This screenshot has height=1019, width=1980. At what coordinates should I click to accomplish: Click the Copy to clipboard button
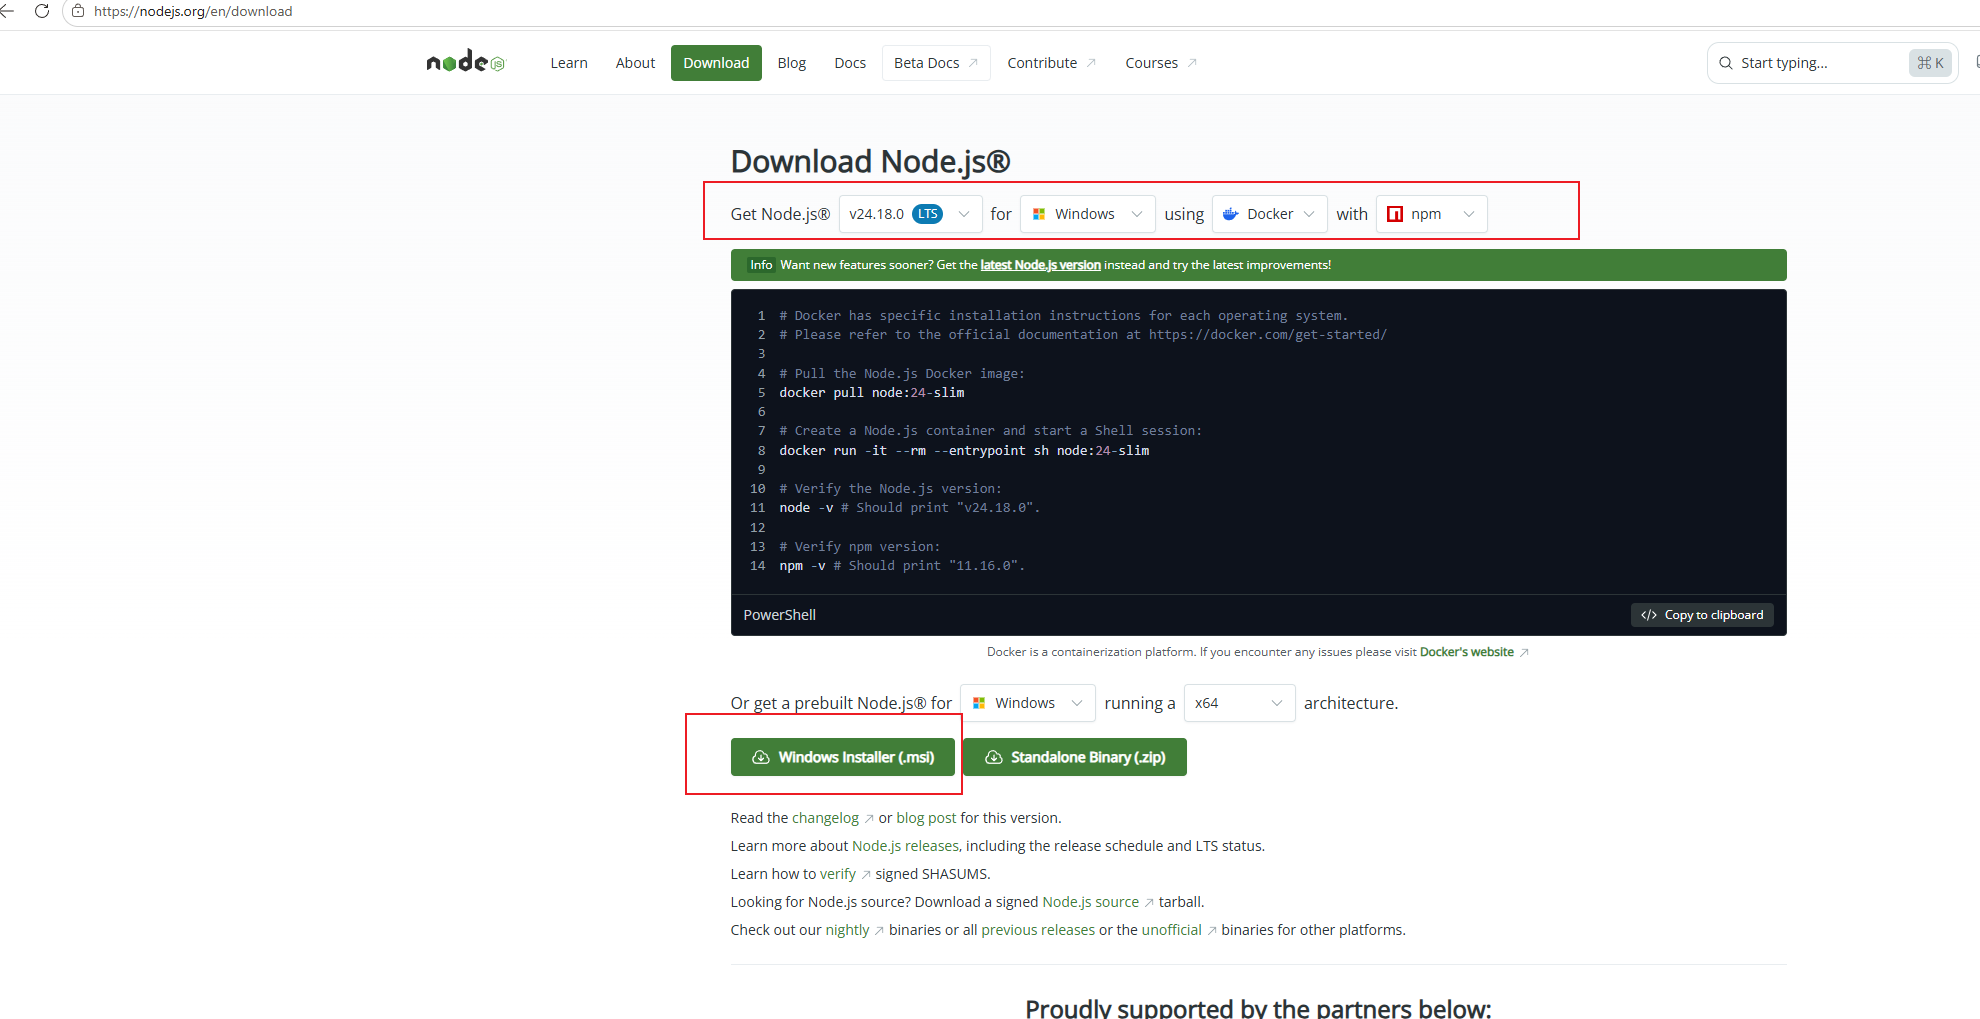tap(1702, 615)
